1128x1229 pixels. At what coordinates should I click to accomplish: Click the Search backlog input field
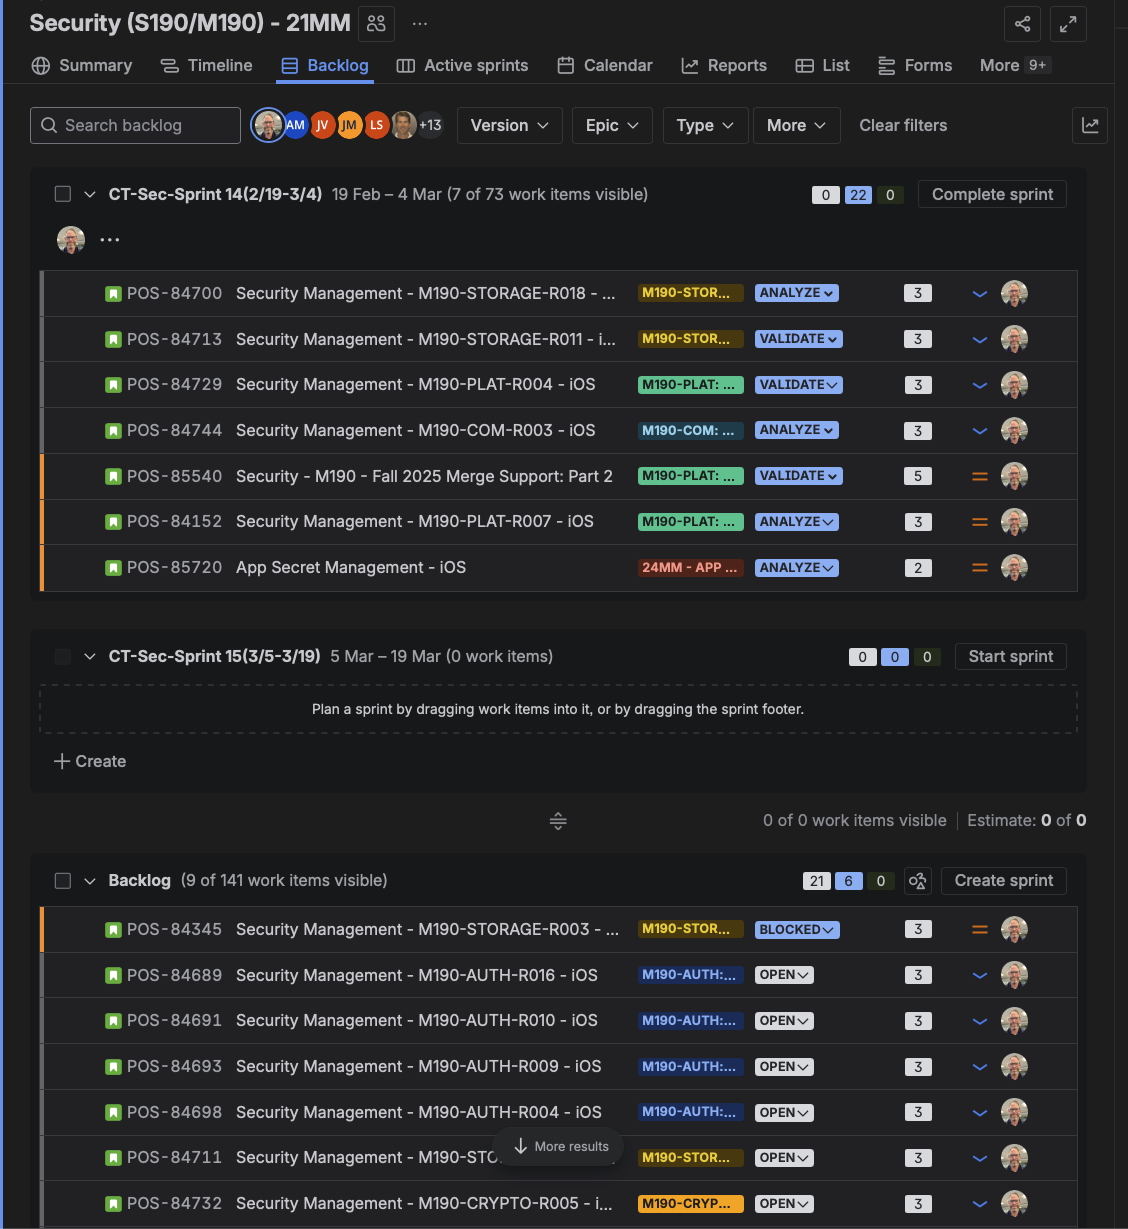coord(136,125)
